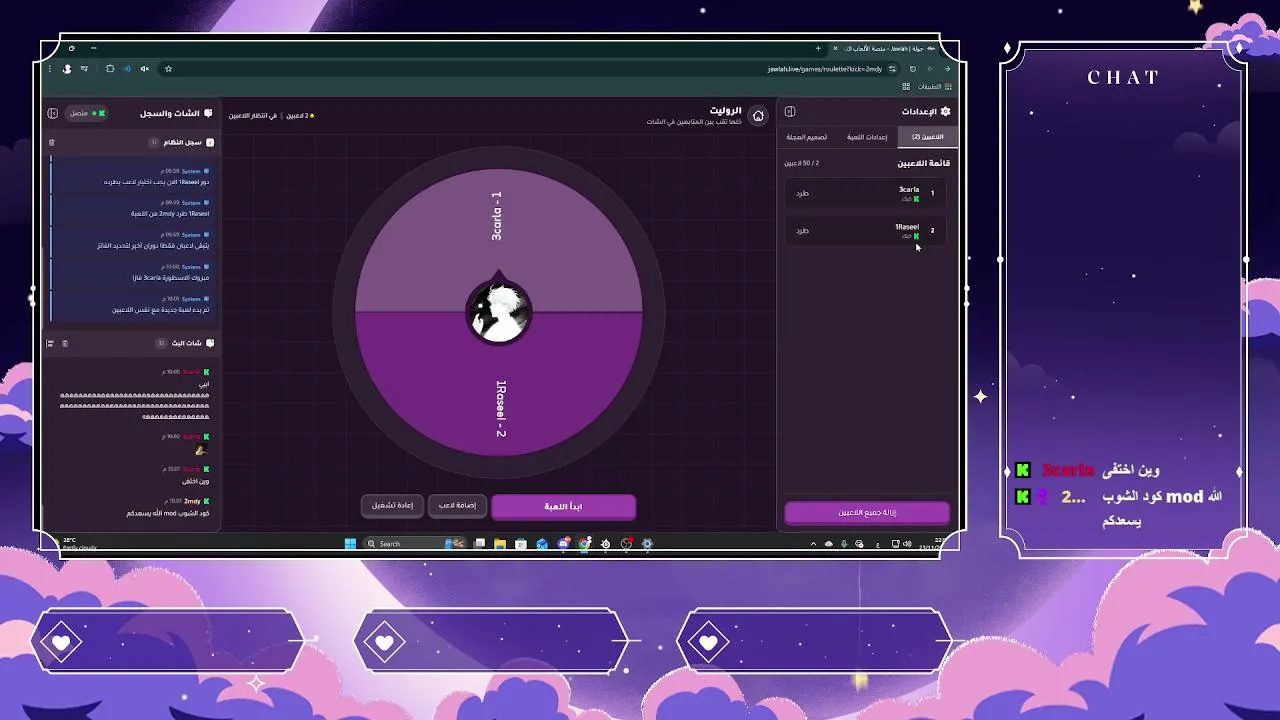Open the stream chat filter icon
1280x720 pixels.
pos(50,343)
